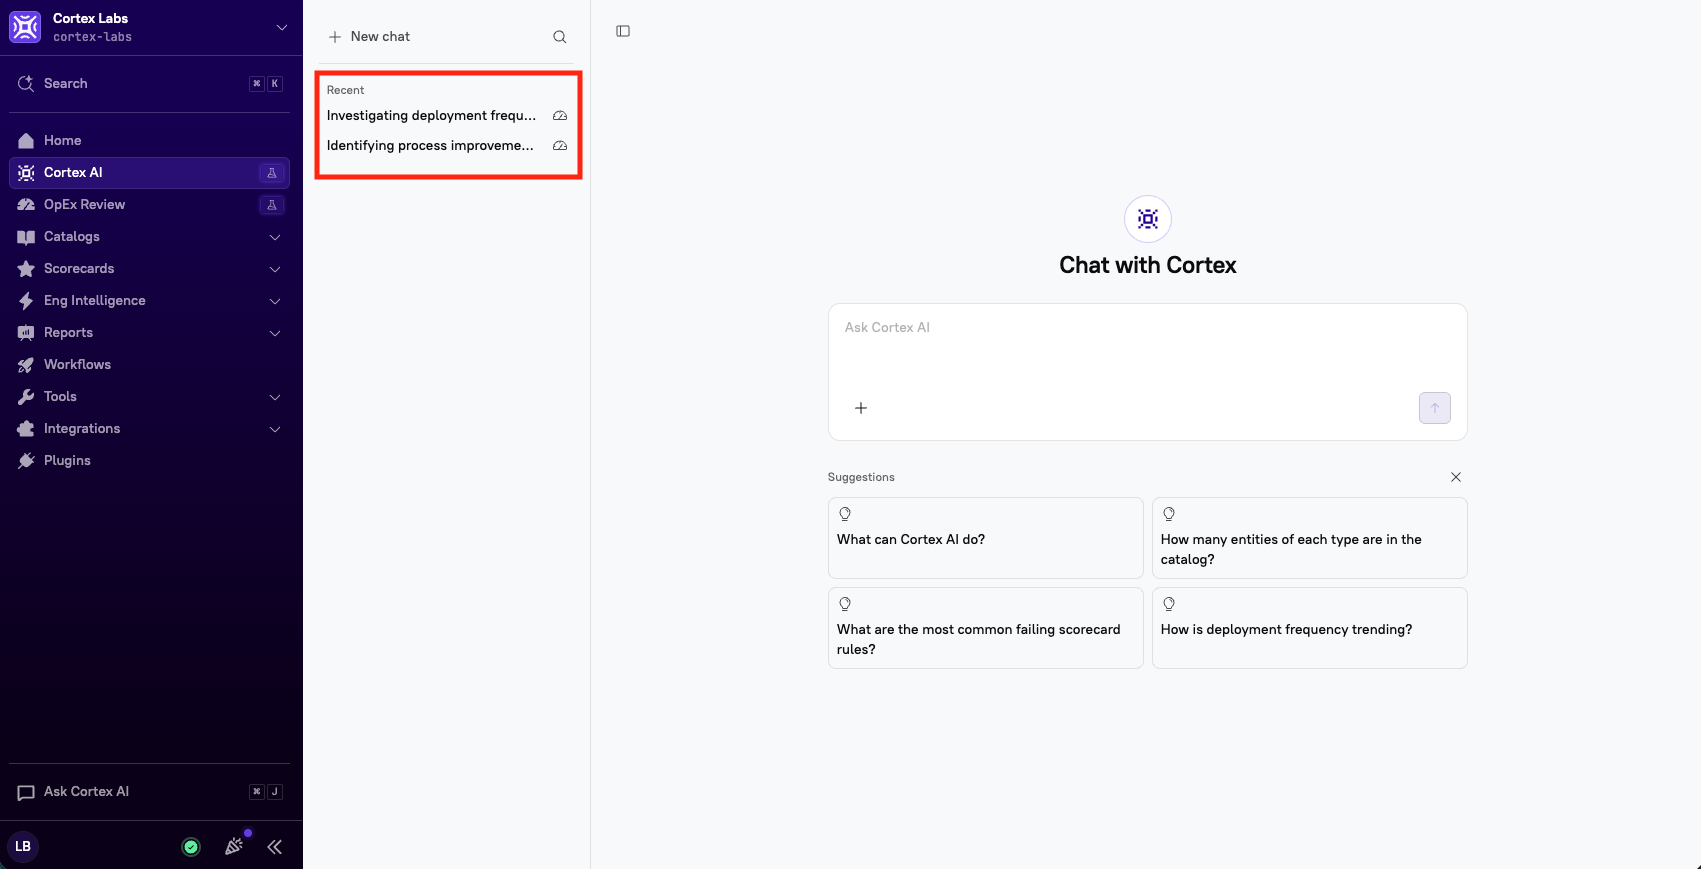Viewport: 1701px width, 869px height.
Task: Toggle the chat history panel icon
Action: (623, 31)
